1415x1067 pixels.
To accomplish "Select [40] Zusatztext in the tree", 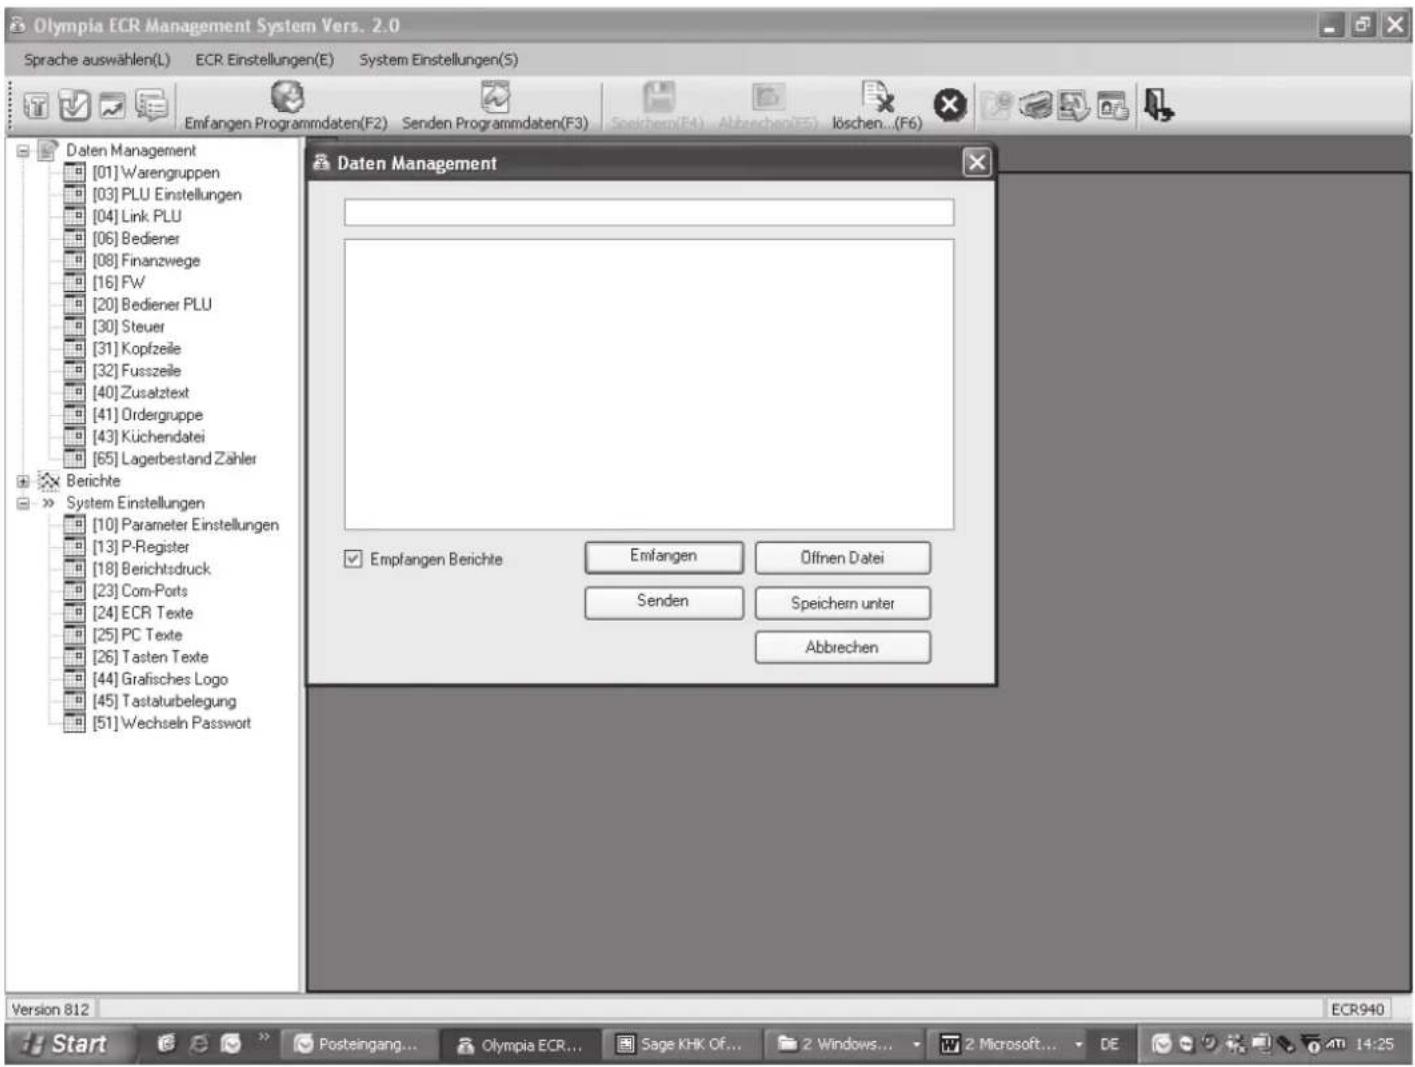I will point(141,393).
